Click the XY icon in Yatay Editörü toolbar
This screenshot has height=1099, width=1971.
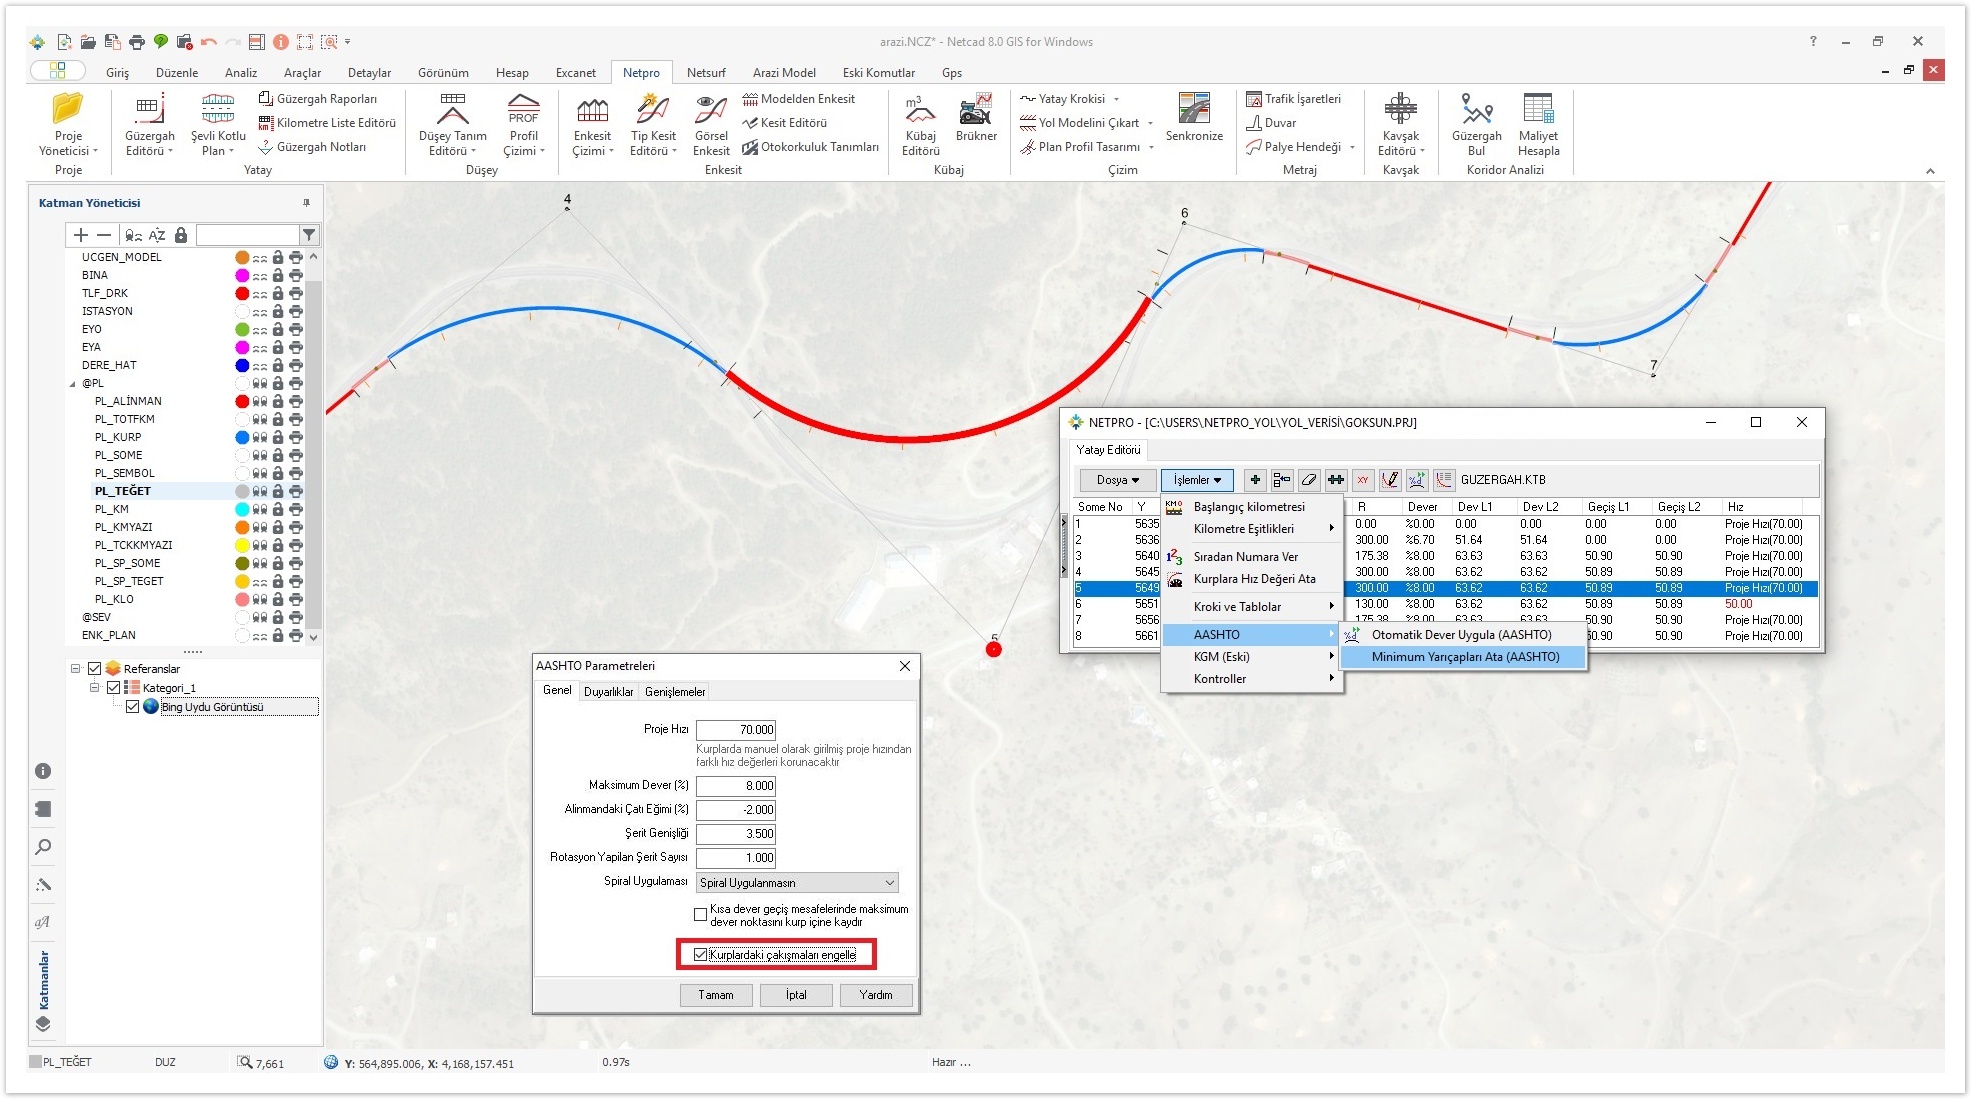click(1362, 480)
